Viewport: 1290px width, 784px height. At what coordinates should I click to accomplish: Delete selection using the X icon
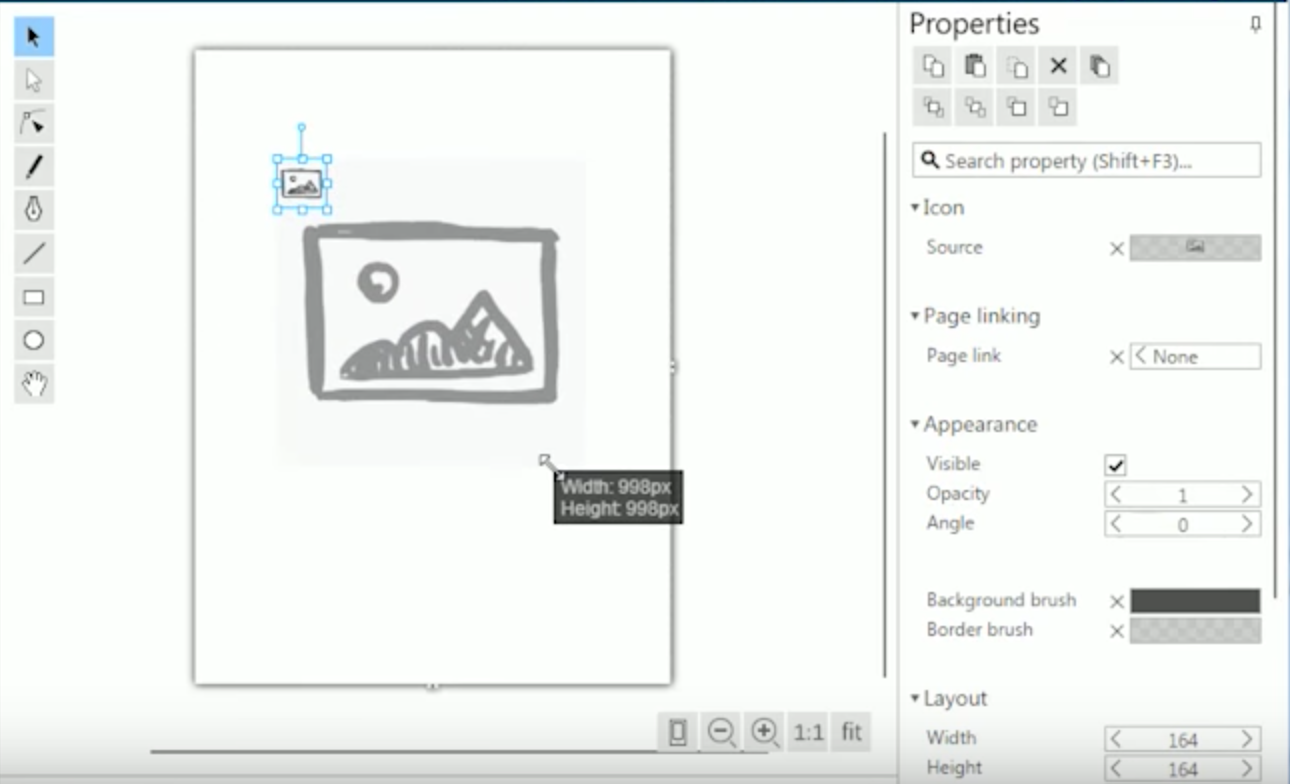(x=1057, y=66)
